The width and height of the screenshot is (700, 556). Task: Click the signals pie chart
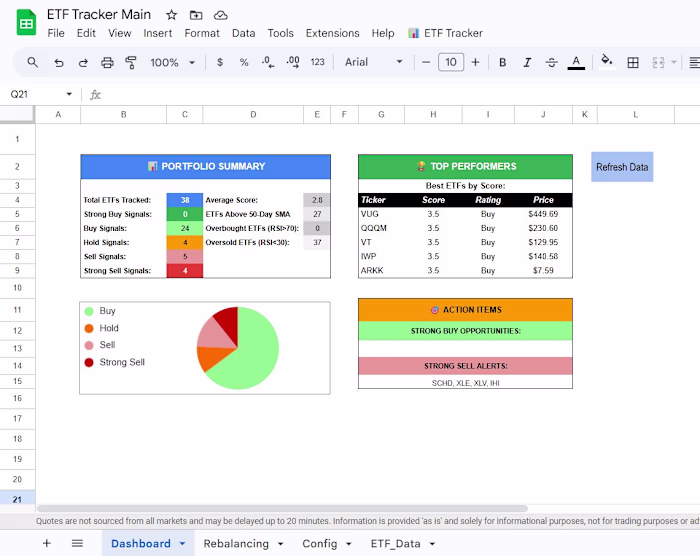238,348
